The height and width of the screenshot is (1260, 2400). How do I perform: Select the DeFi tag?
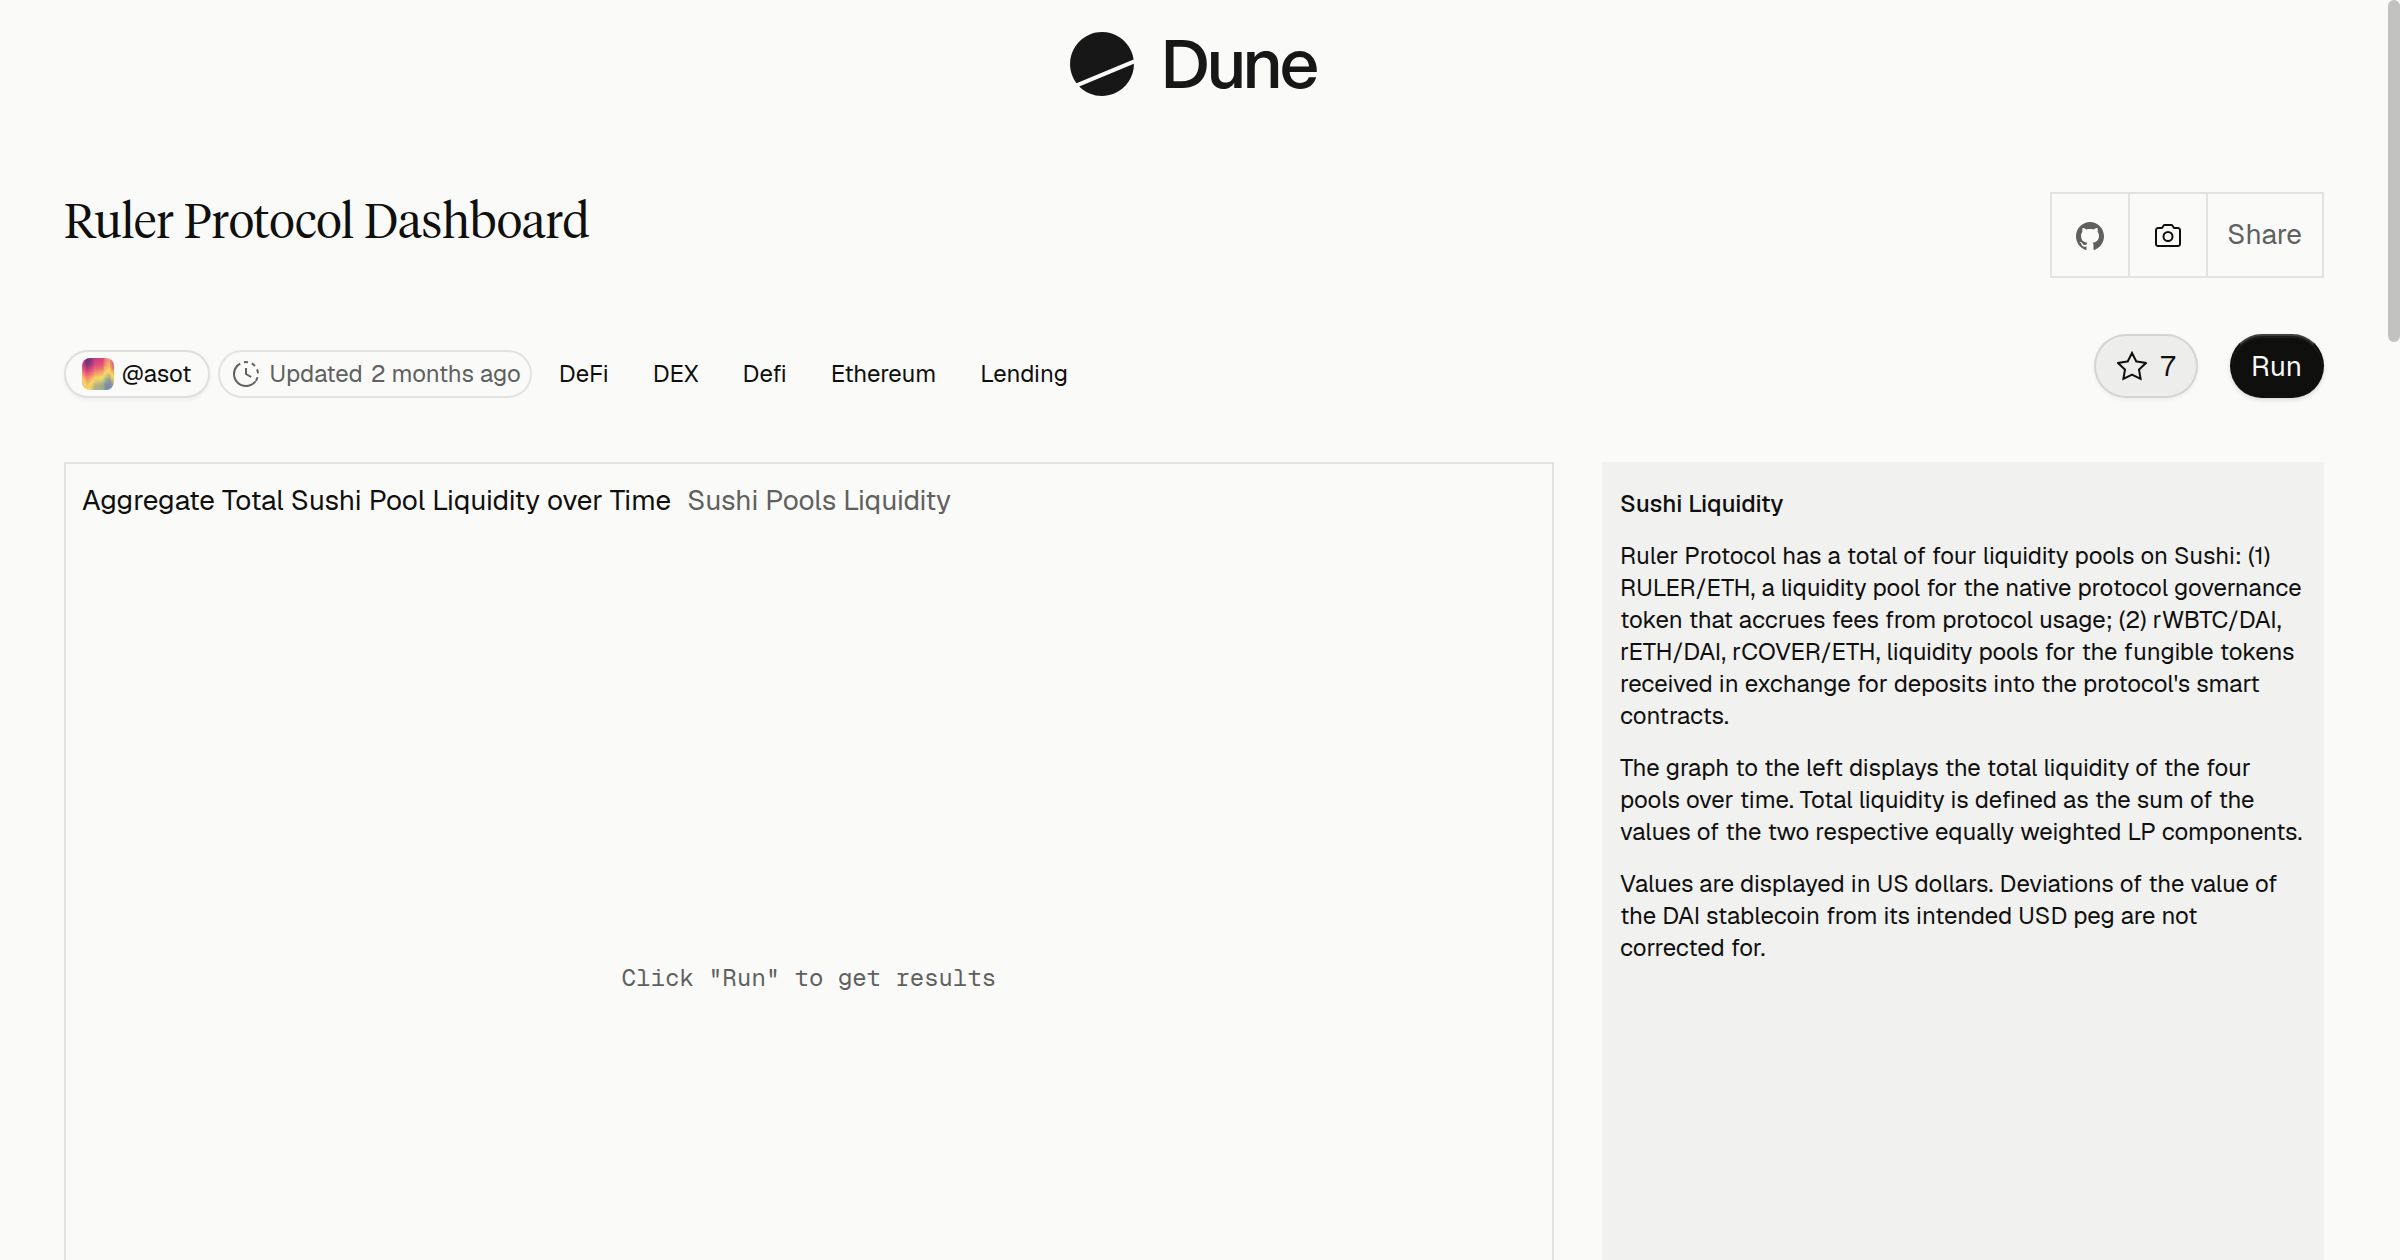(583, 374)
